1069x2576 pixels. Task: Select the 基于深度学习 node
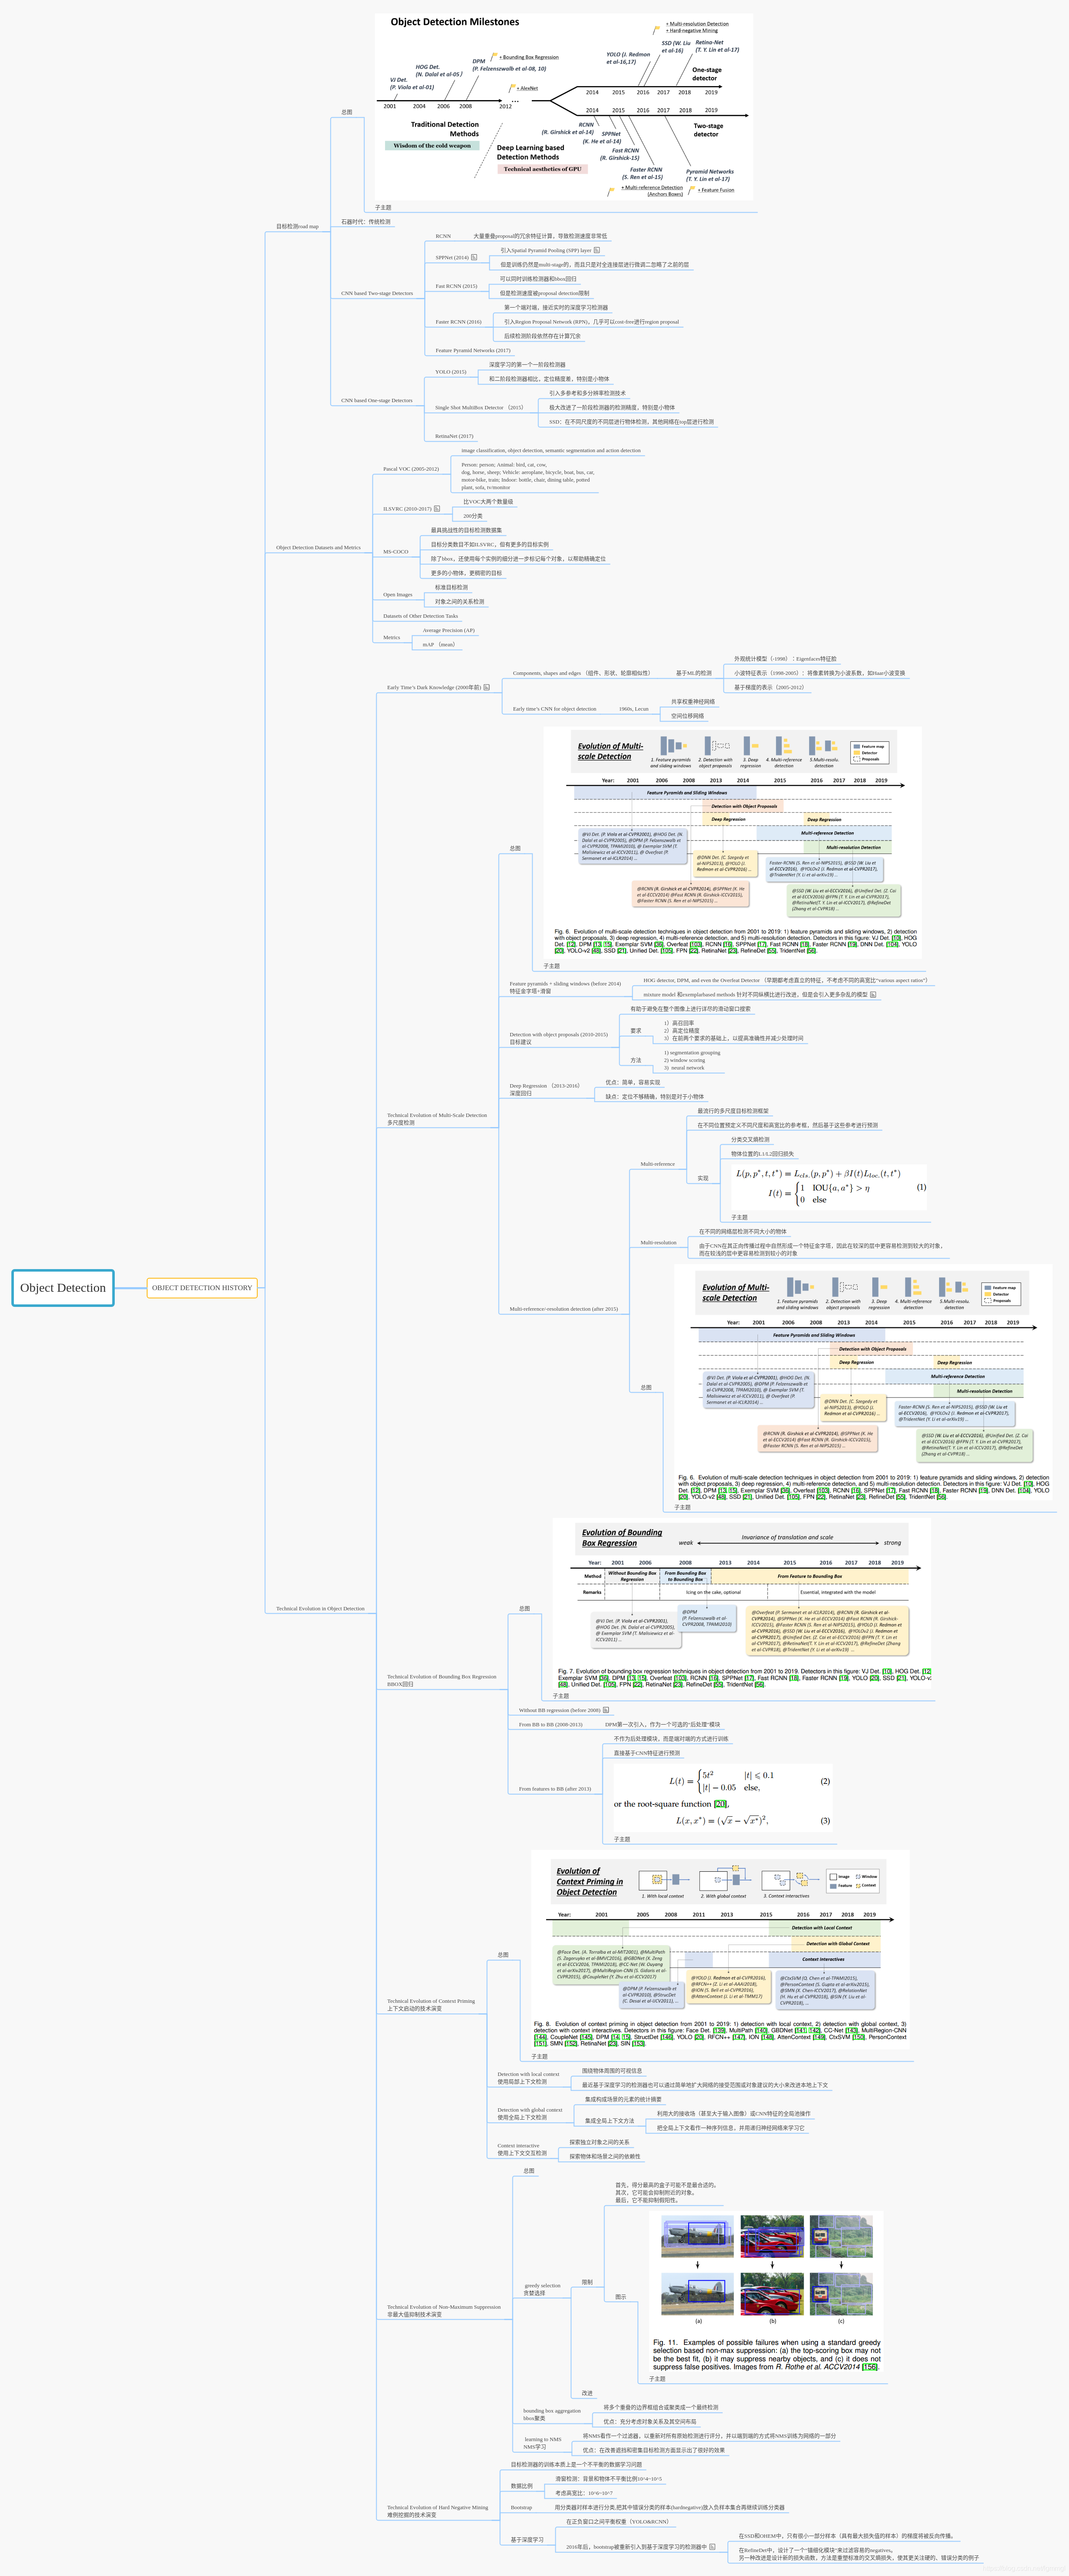(x=527, y=2539)
